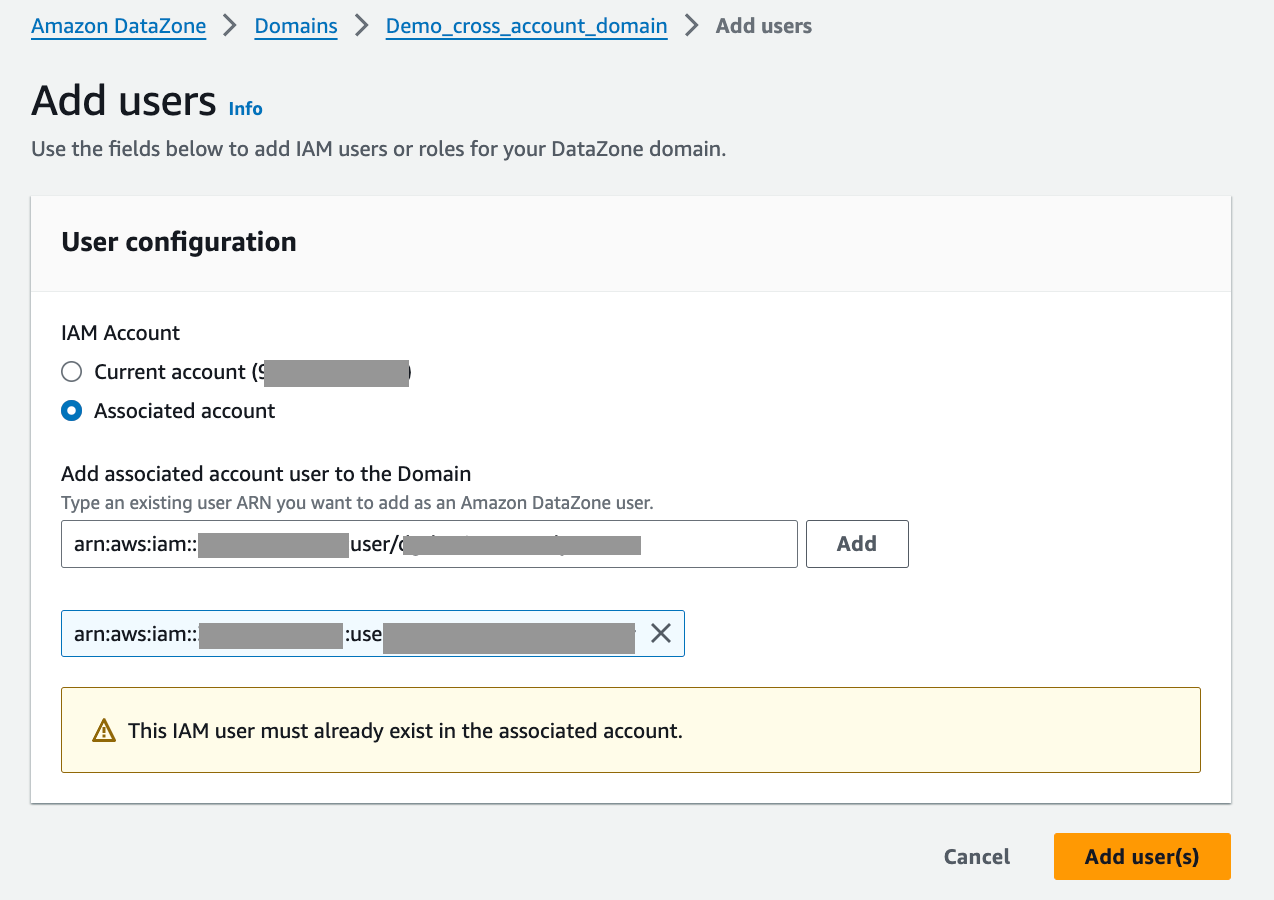Viewport: 1274px width, 900px height.
Task: Open the Info link beside Add users
Action: click(246, 109)
